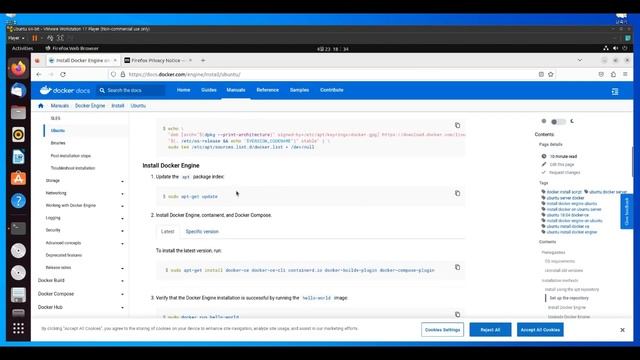Launch Thunderbird mail from the dock
The height and width of the screenshot is (360, 640).
pyautogui.click(x=18, y=90)
